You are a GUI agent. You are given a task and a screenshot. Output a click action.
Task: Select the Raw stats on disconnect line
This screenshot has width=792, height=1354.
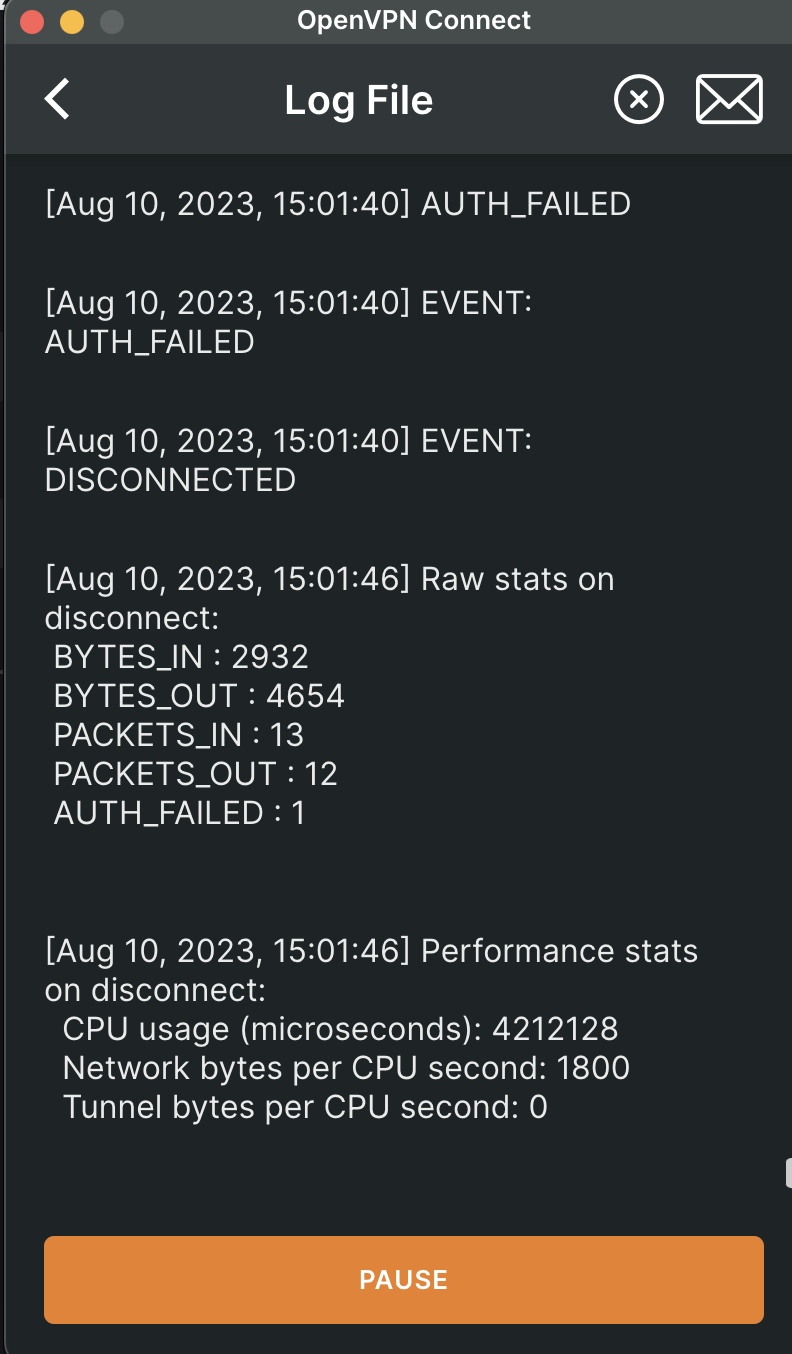pos(330,598)
